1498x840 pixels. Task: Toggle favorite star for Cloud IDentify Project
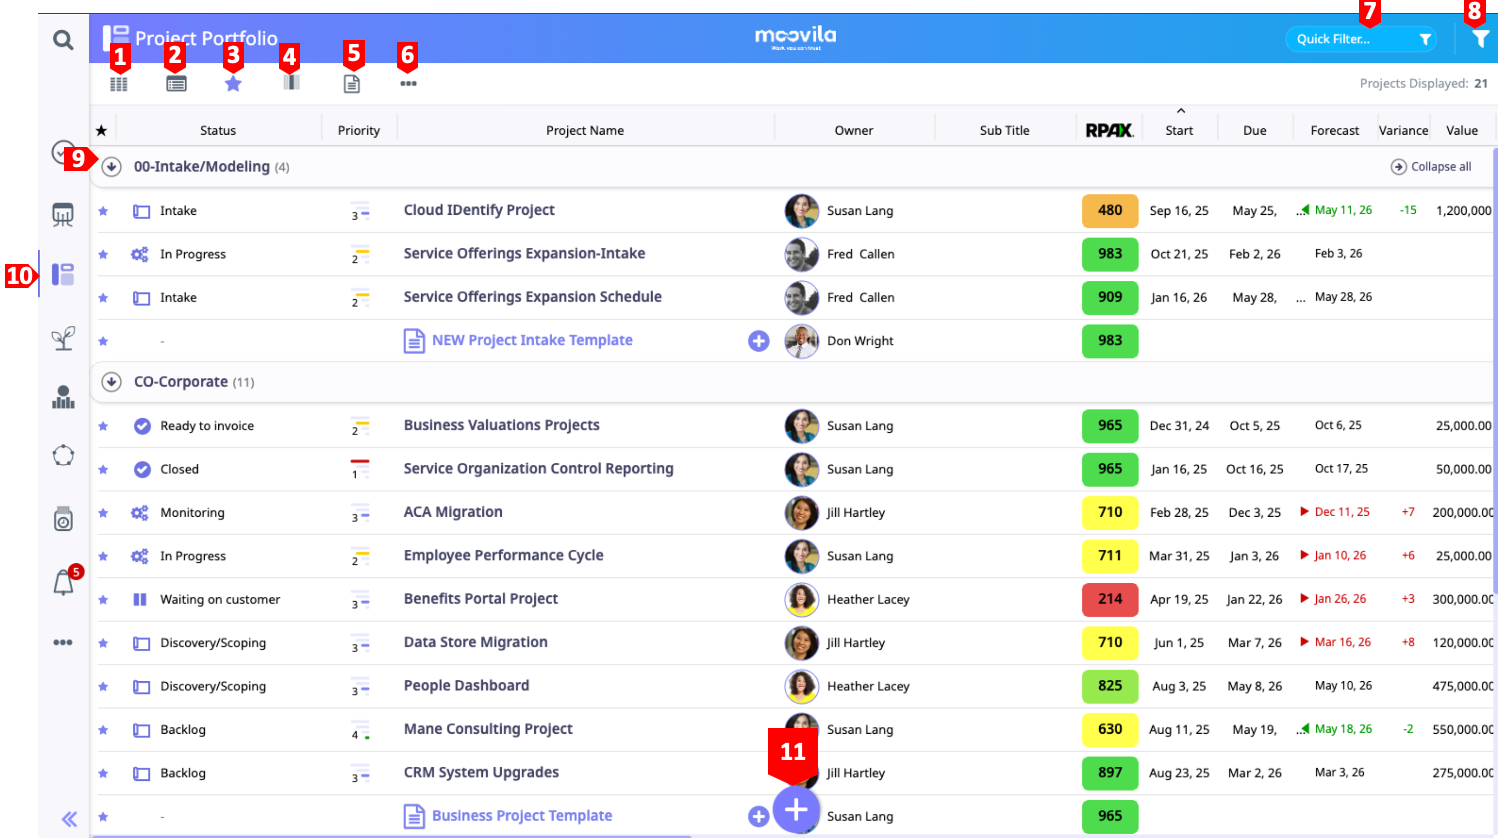(103, 211)
